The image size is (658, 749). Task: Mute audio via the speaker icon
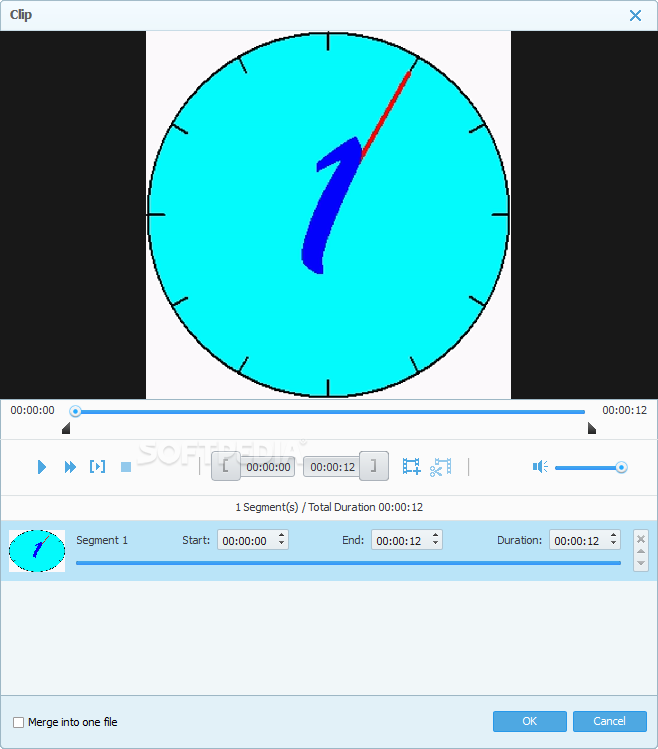coord(540,467)
